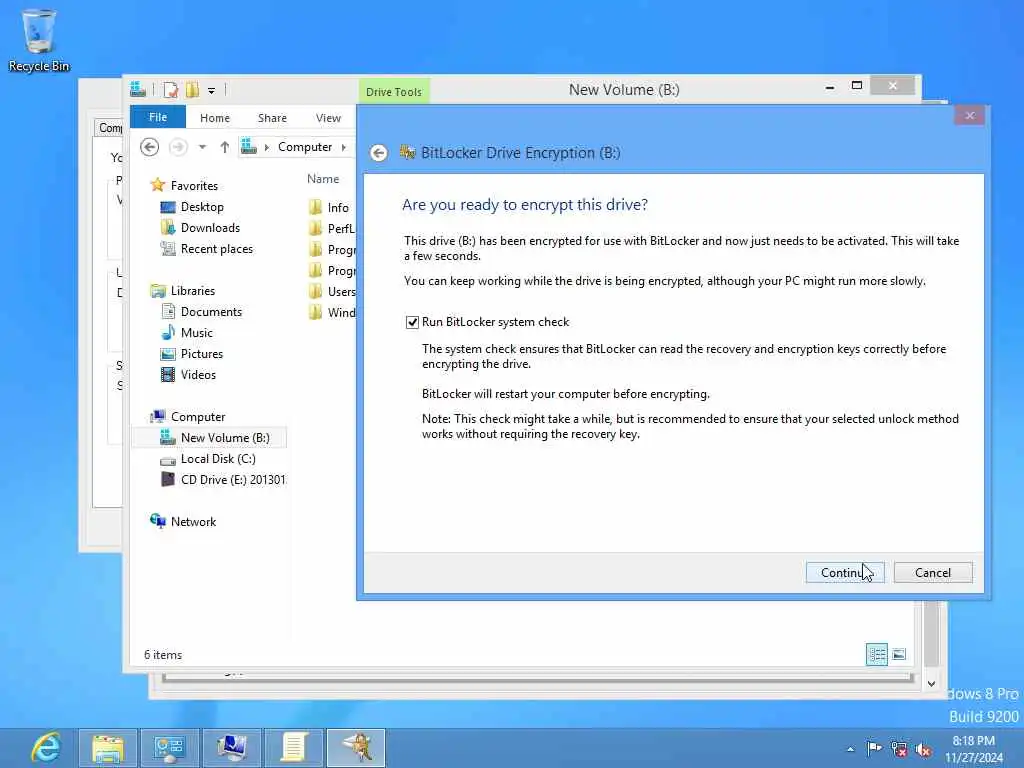Uncheck Run BitLocker system check checkbox
1024x768 pixels.
412,322
